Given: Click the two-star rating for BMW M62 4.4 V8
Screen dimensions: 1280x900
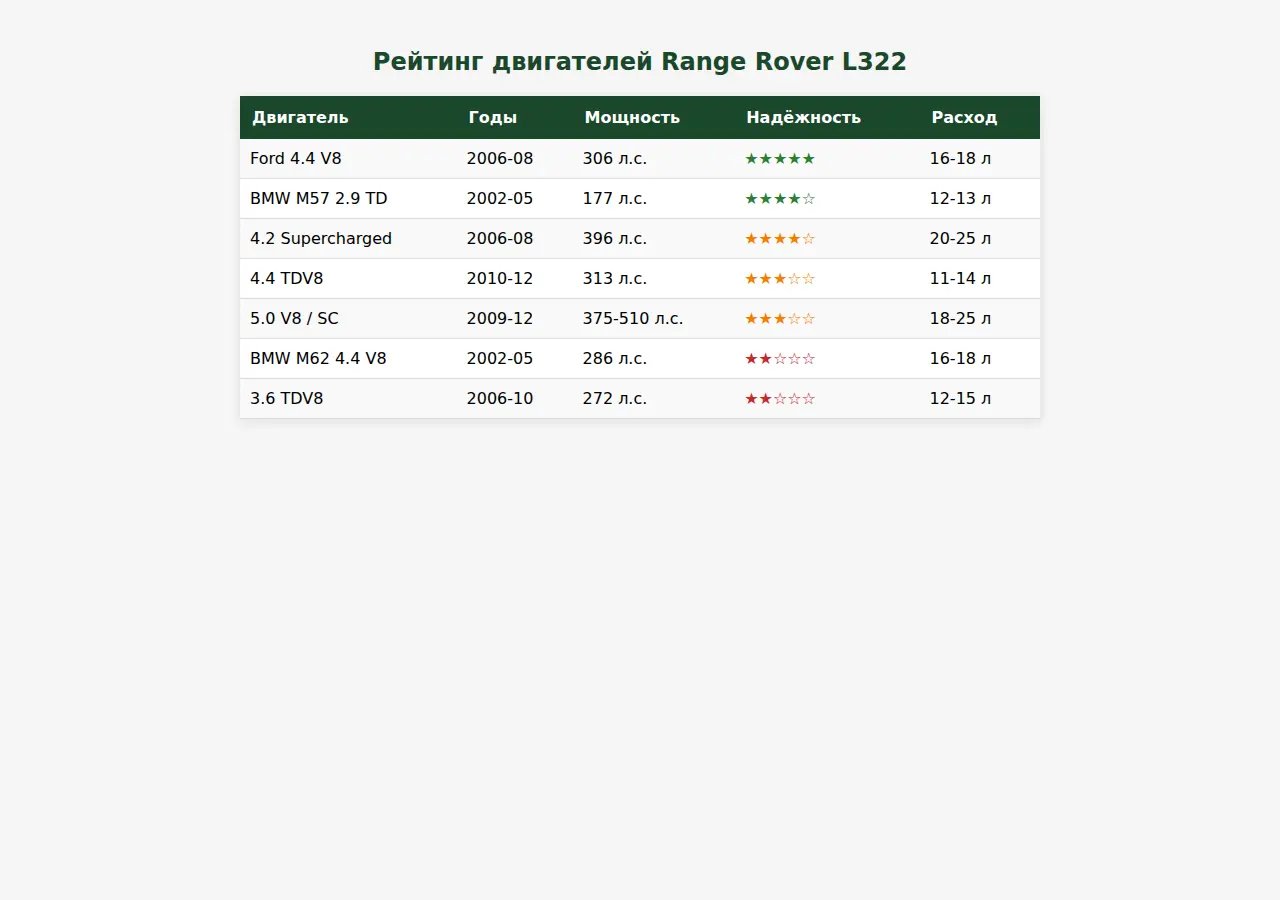Looking at the screenshot, I should [780, 358].
